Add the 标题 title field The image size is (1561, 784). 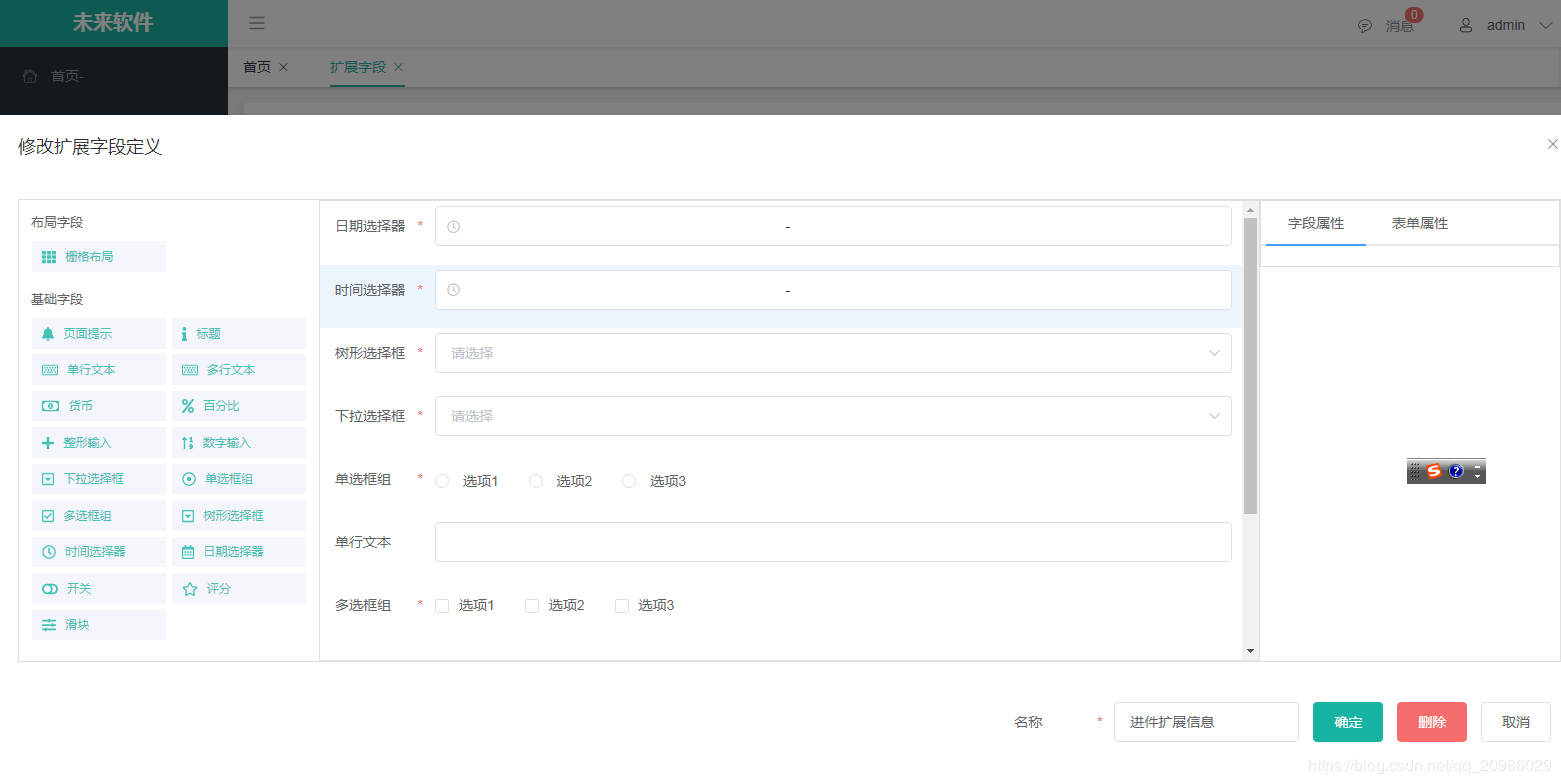[x=238, y=334]
